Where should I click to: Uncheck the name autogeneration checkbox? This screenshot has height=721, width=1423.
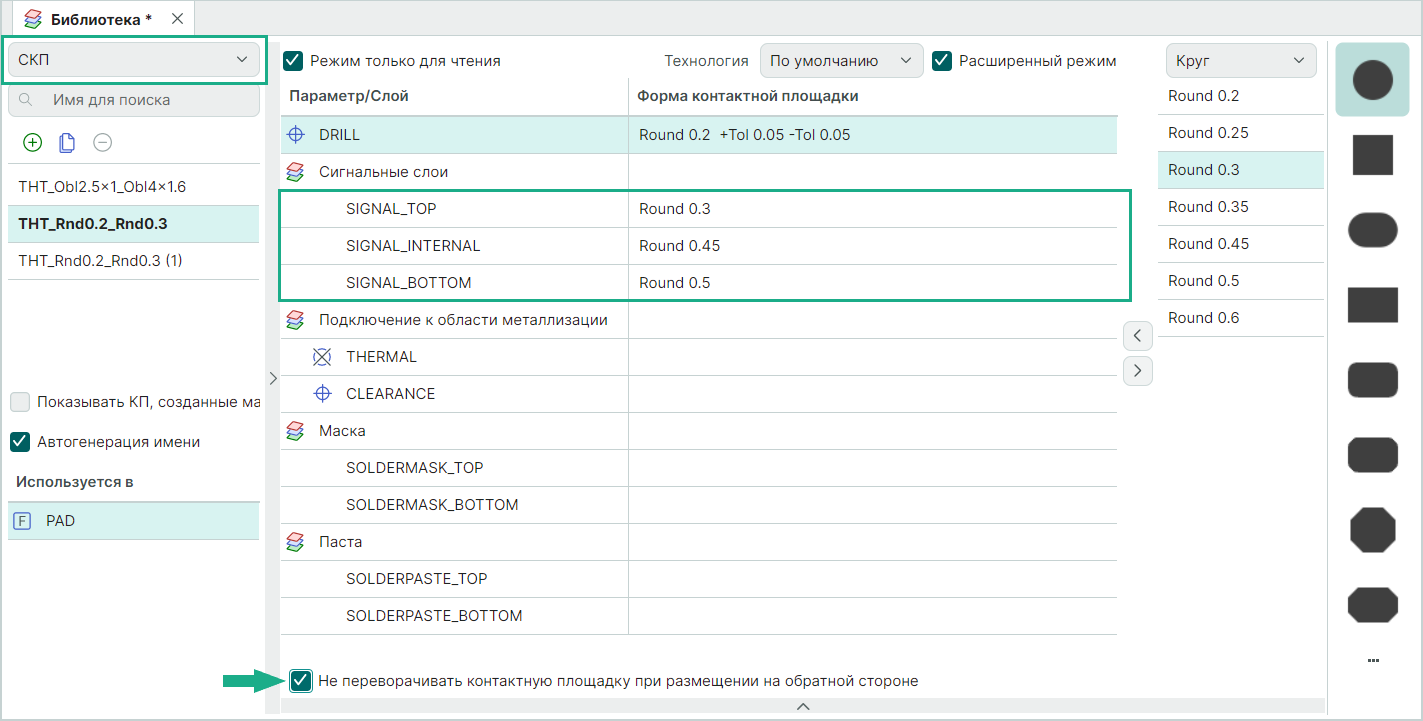[x=20, y=441]
